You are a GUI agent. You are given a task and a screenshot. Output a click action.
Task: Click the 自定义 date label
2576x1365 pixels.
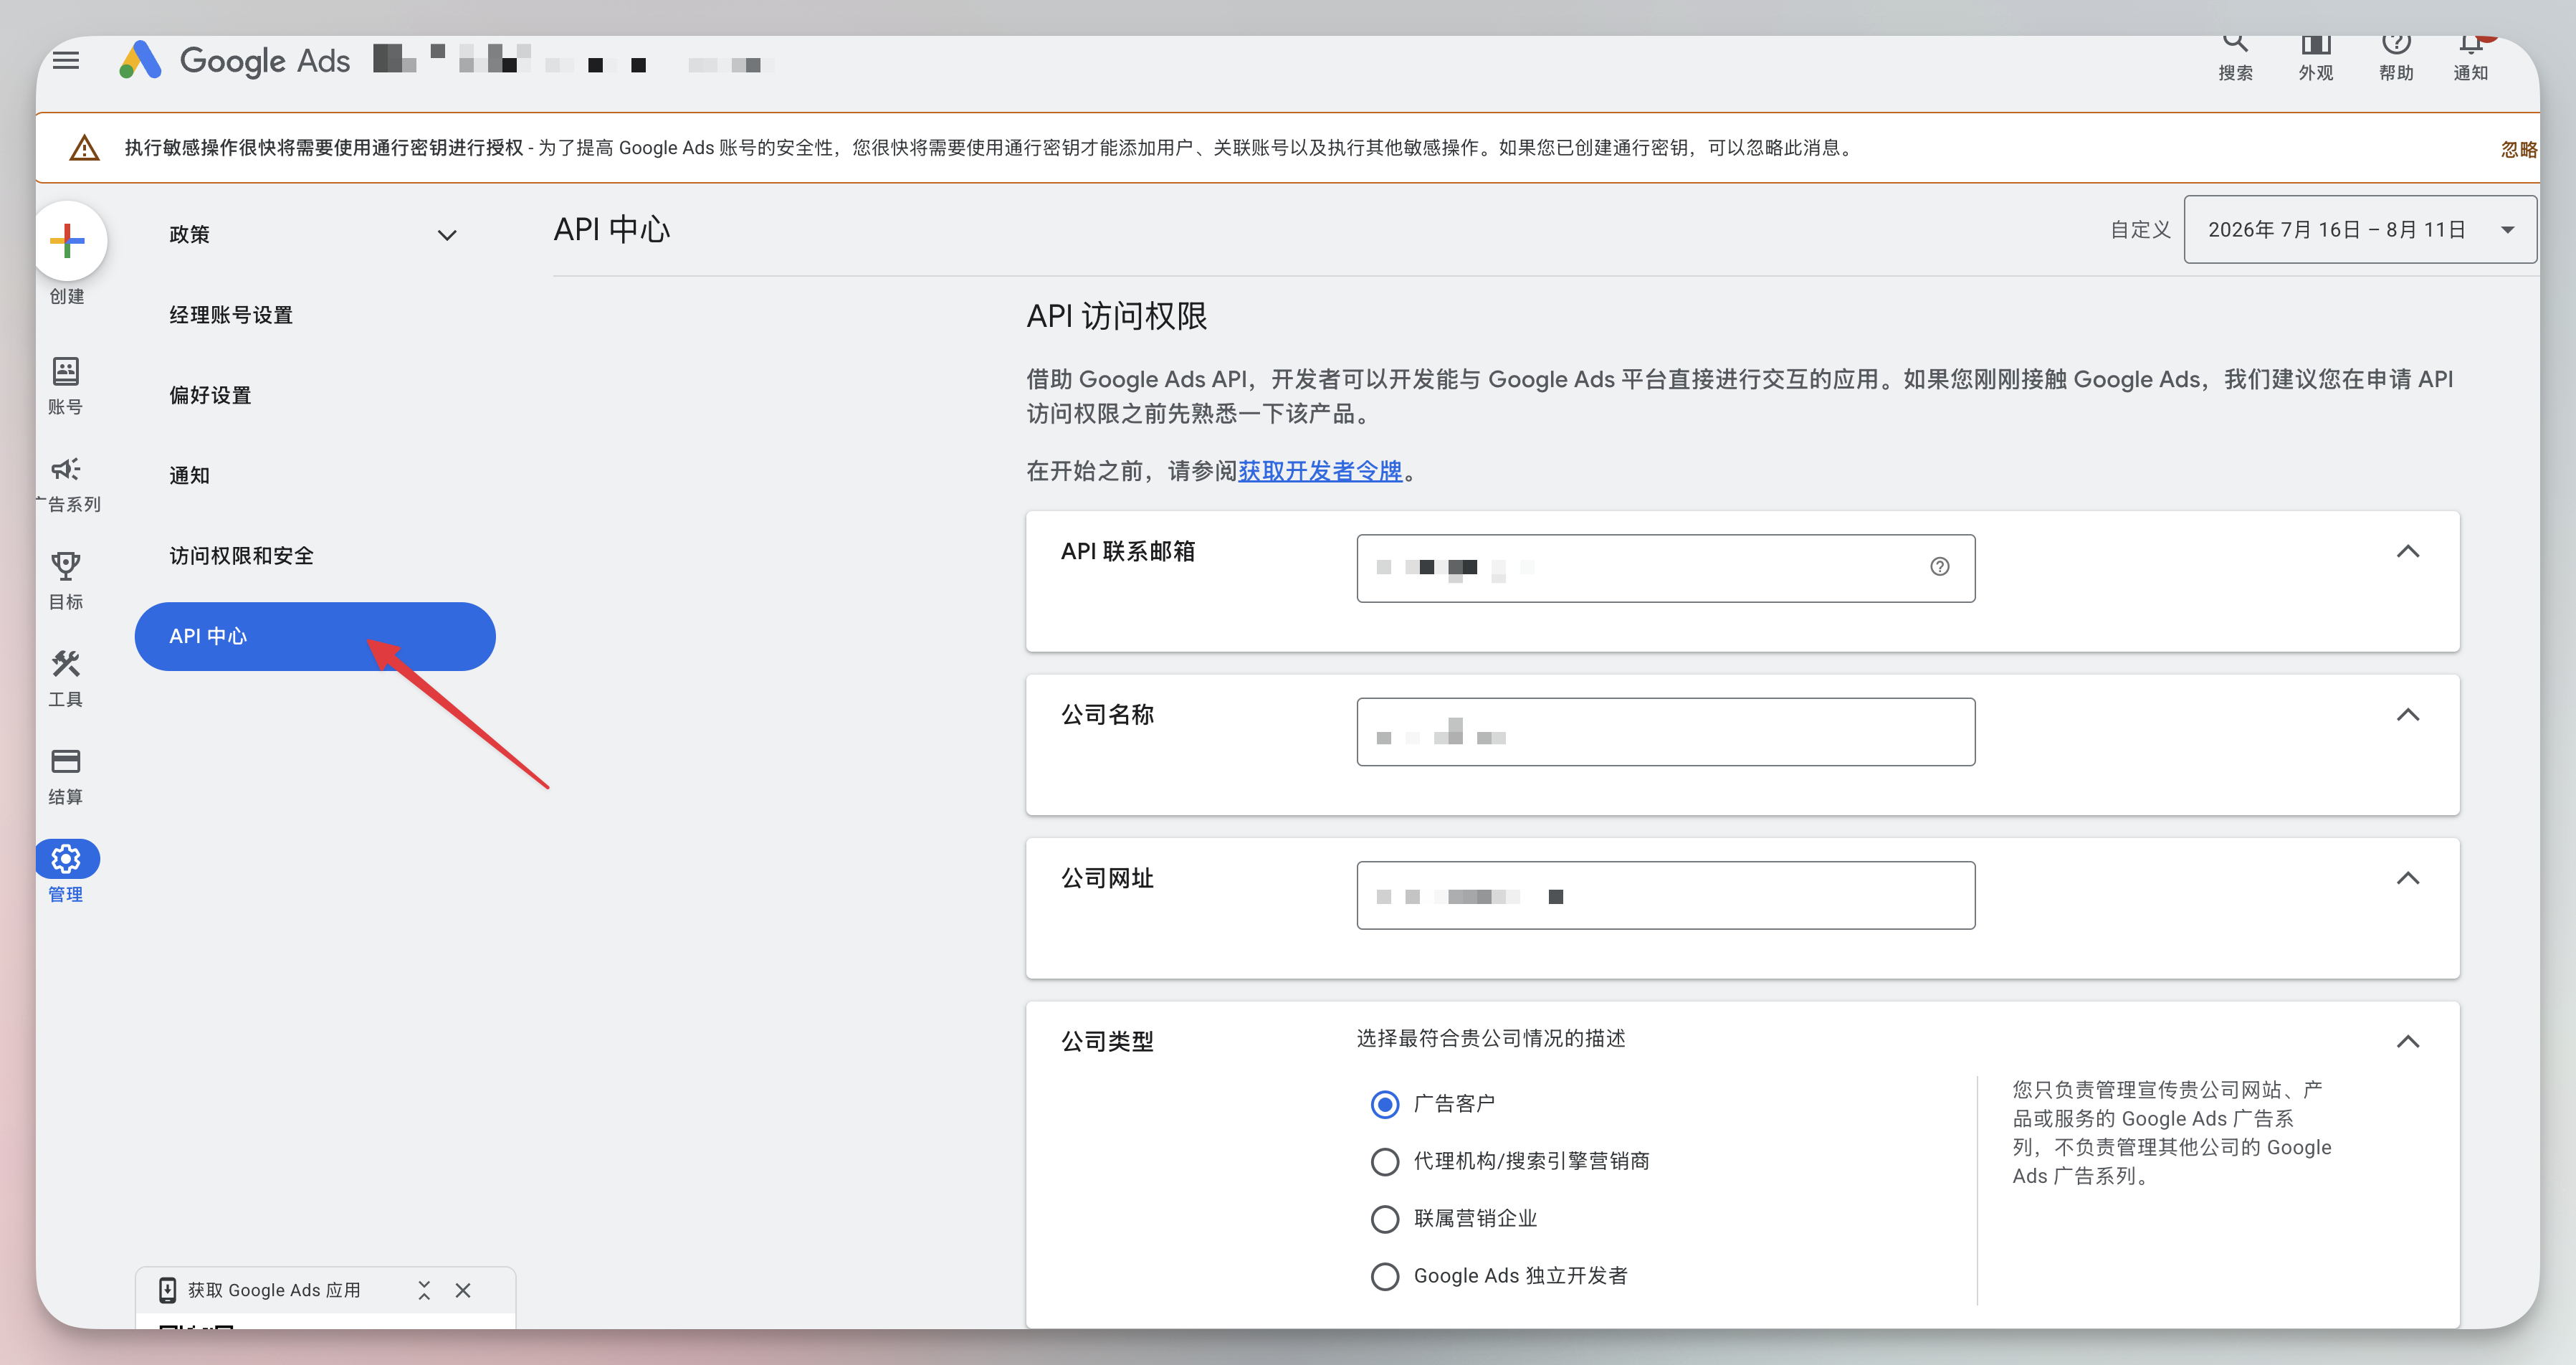2140,229
